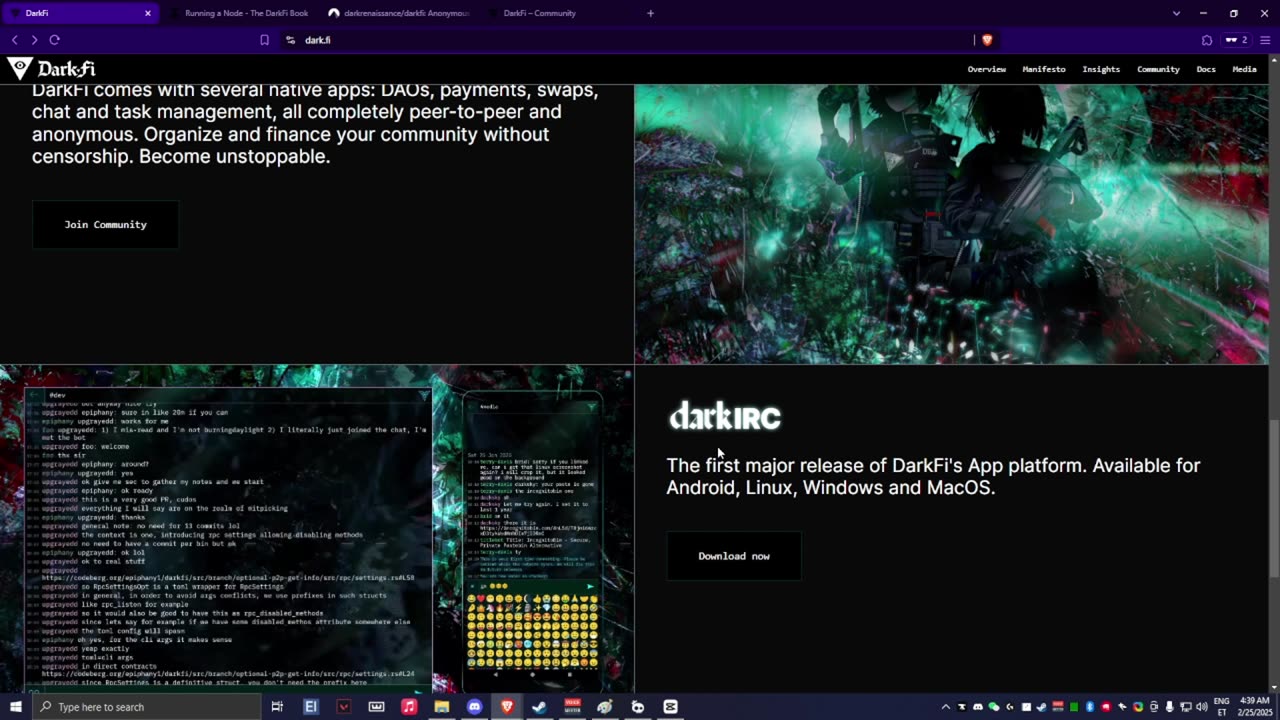Click the Join Community button
This screenshot has height=720, width=1280.
pos(106,224)
